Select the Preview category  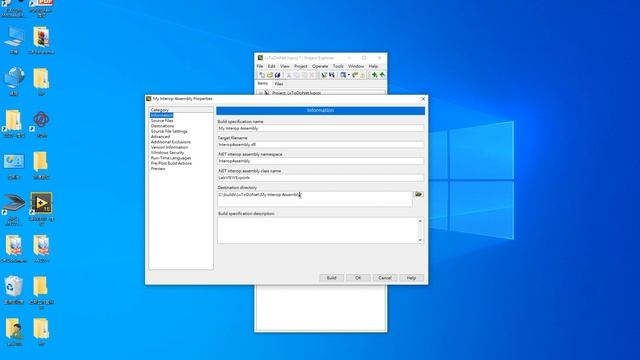coord(158,169)
